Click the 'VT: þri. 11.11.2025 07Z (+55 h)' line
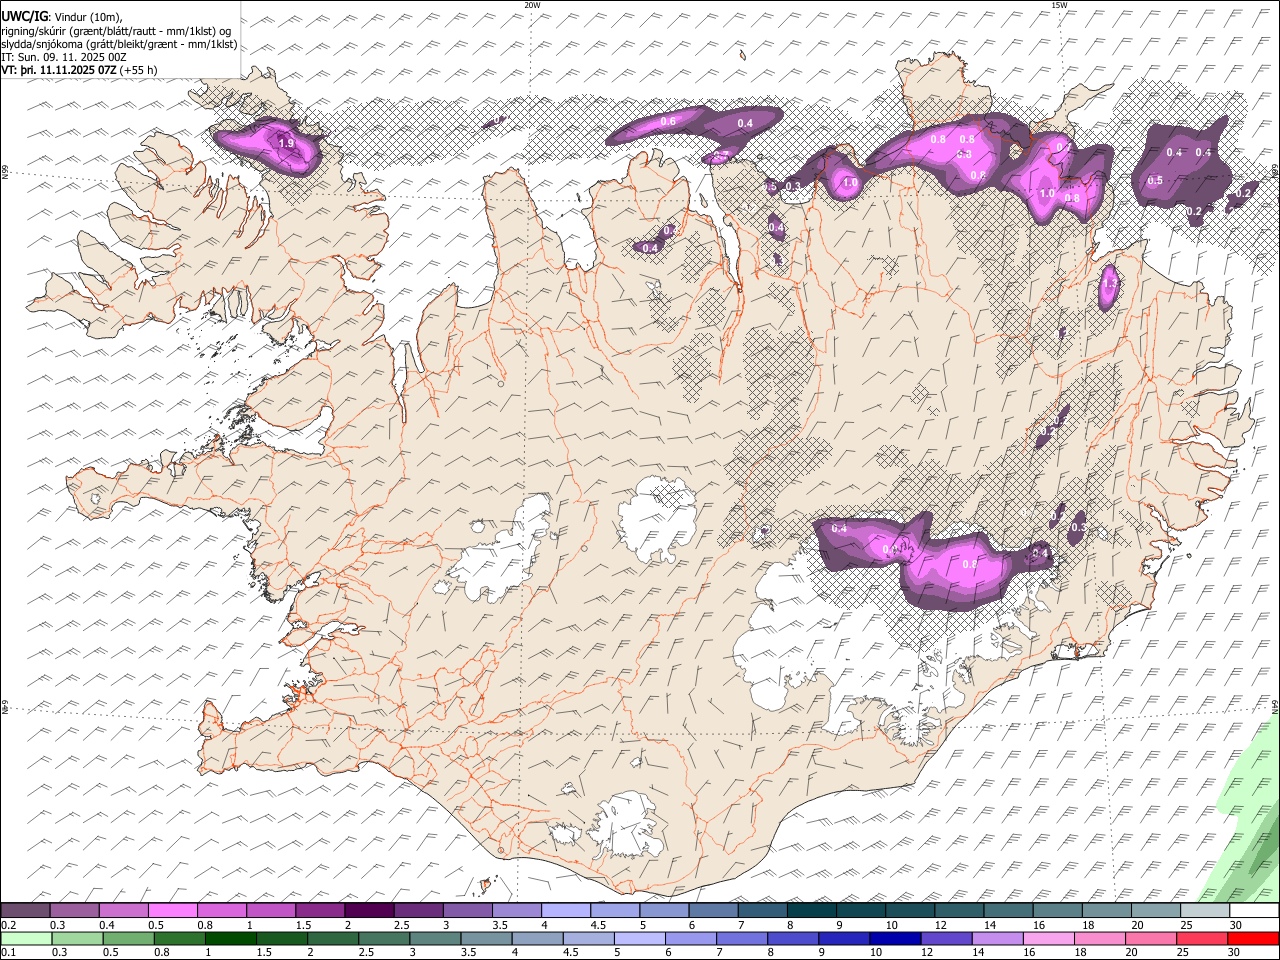The height and width of the screenshot is (960, 1280). (x=79, y=70)
